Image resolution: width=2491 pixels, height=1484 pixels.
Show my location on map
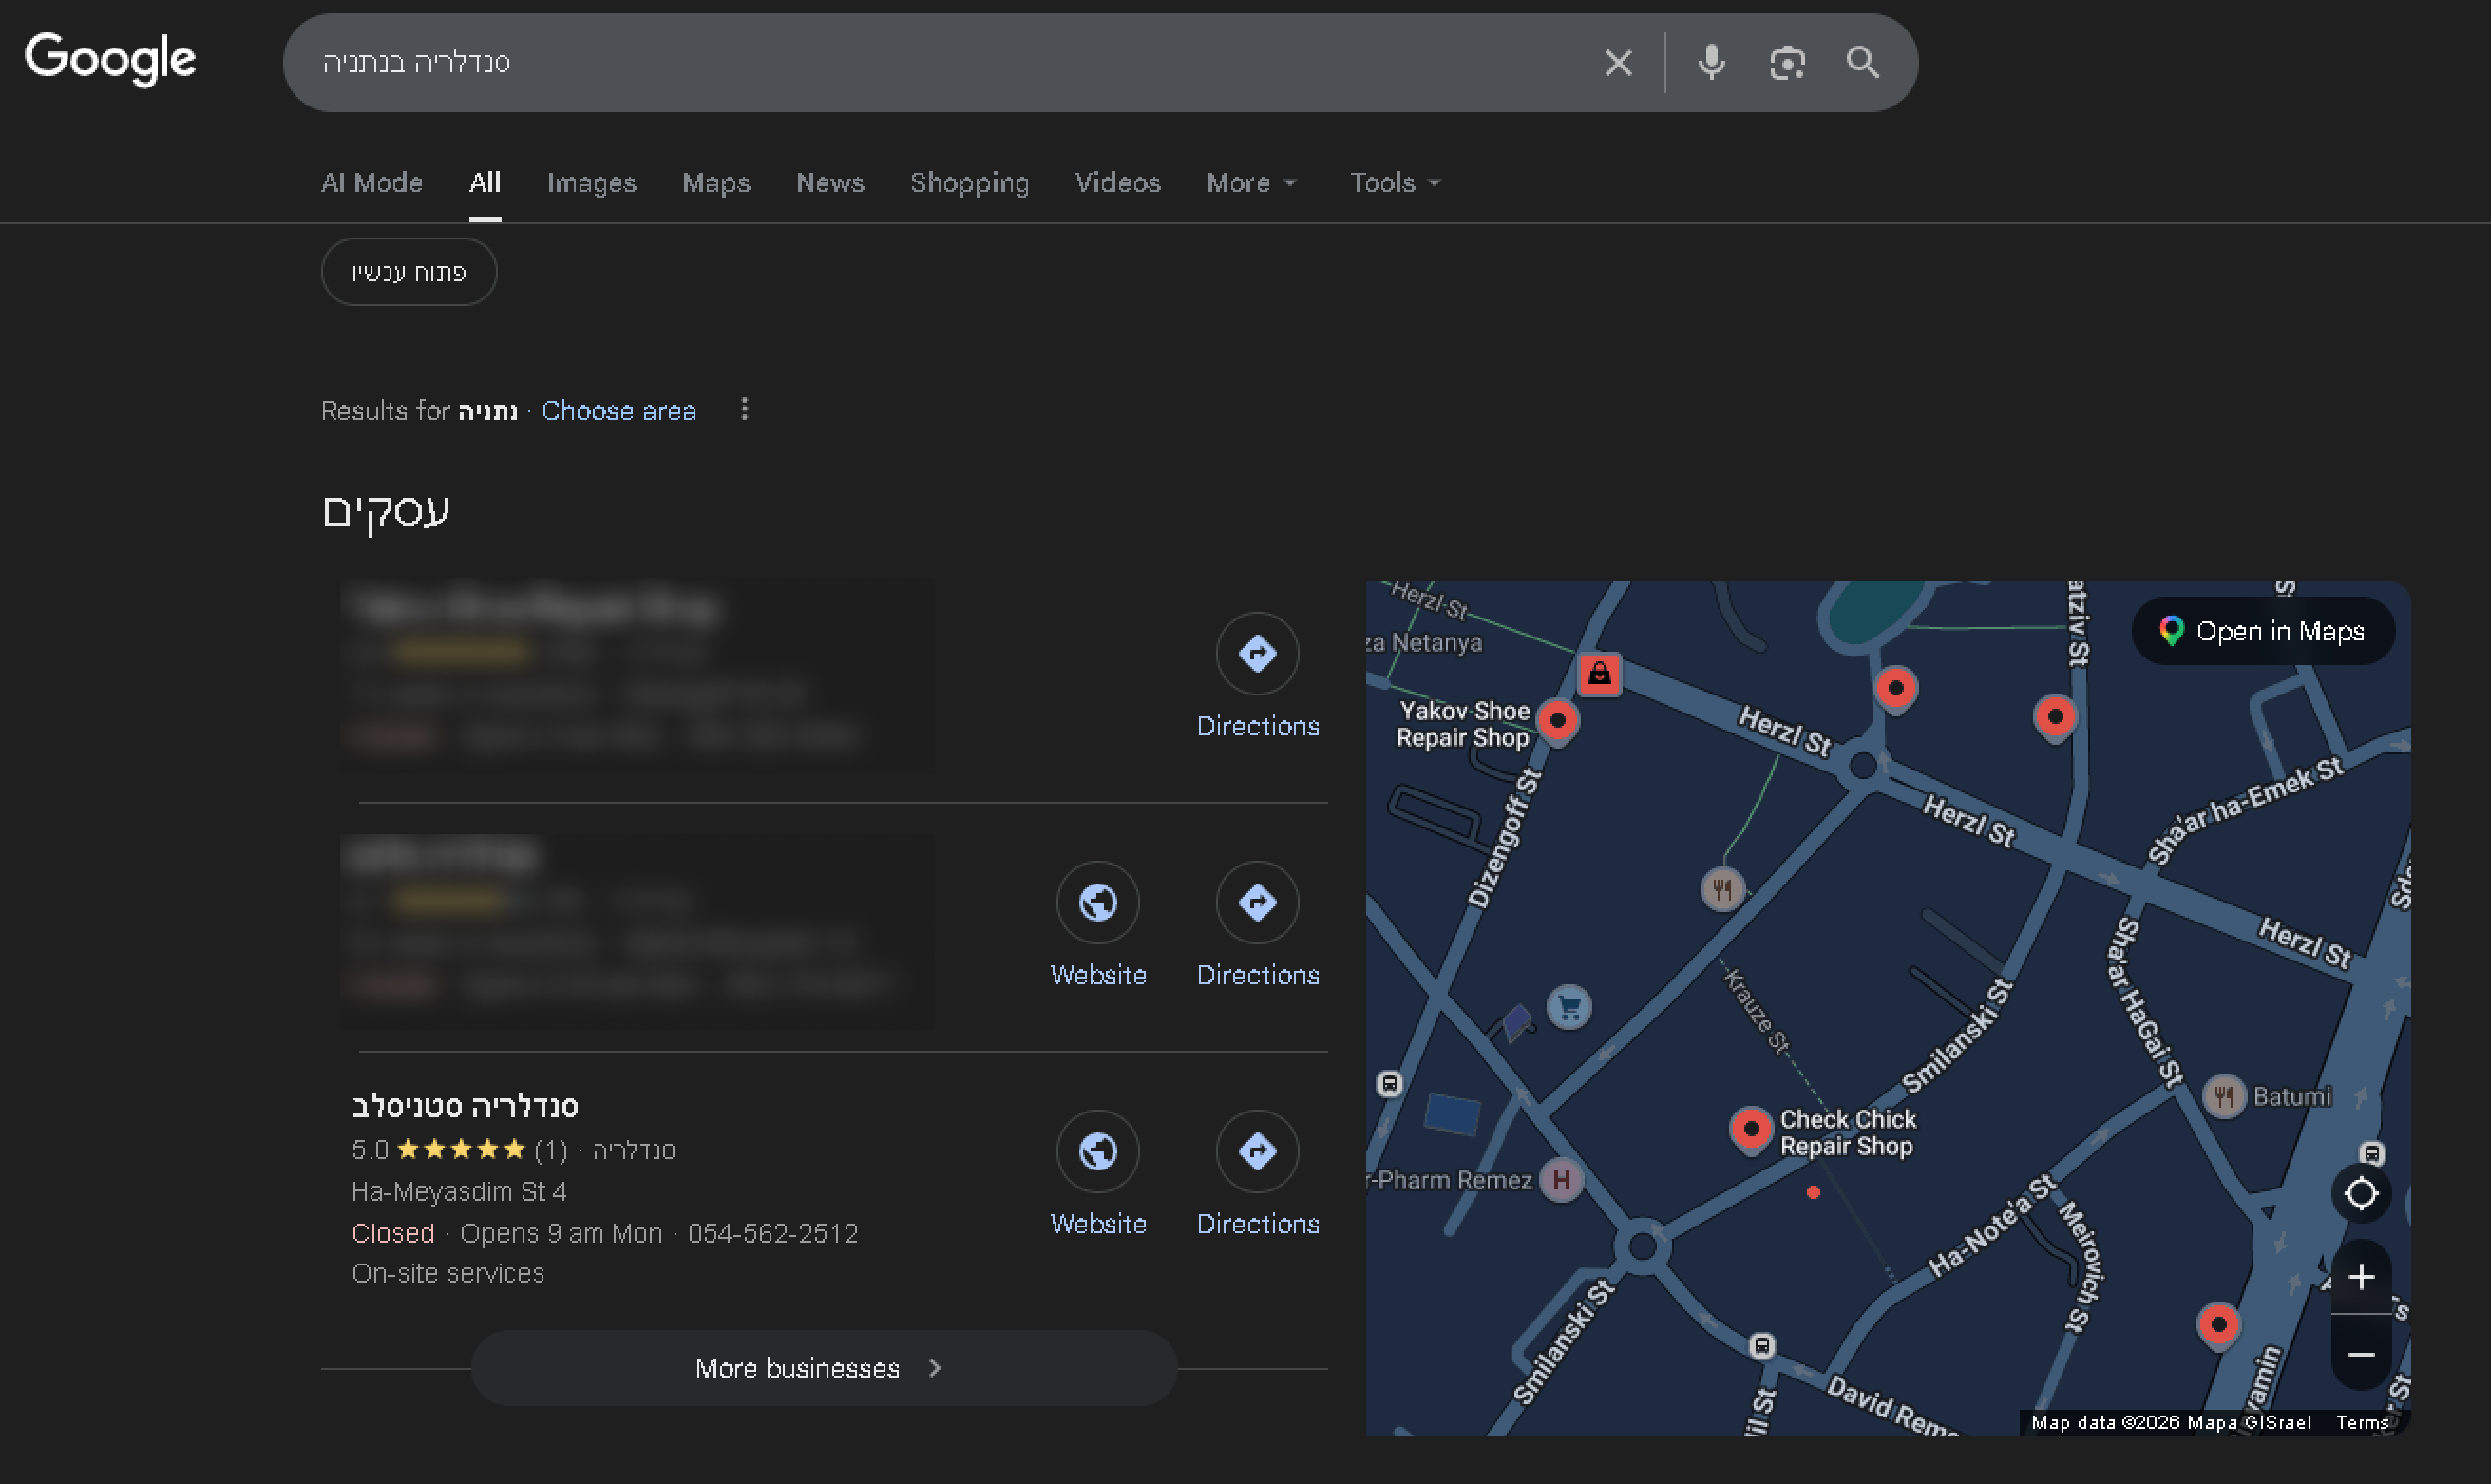tap(2360, 1194)
